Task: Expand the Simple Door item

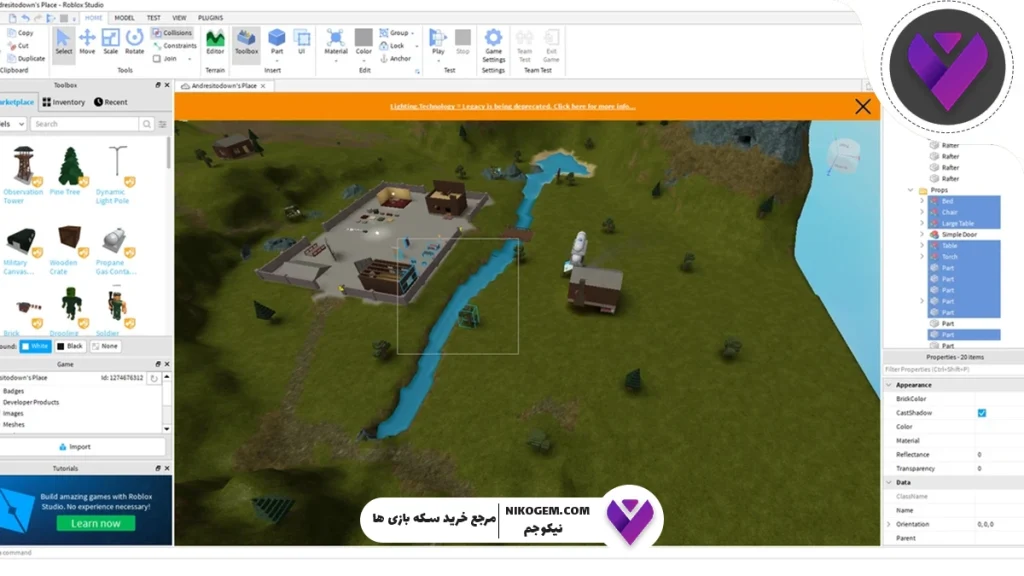Action: click(x=921, y=234)
